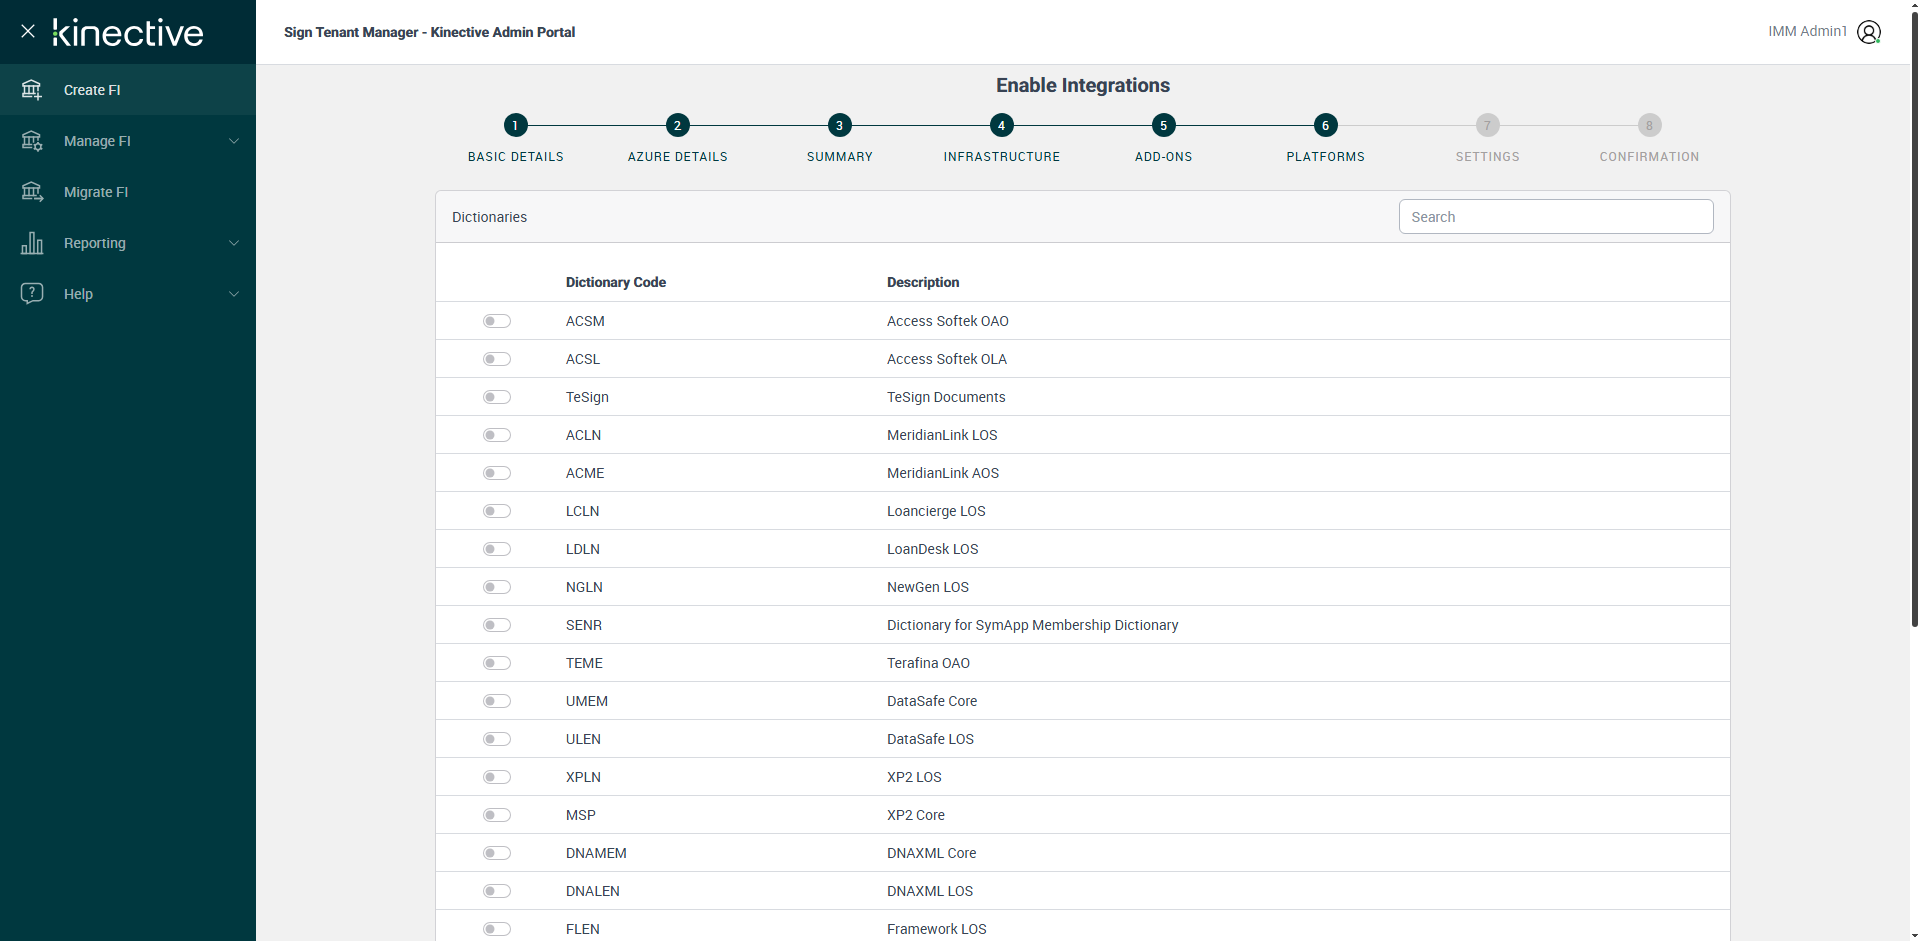This screenshot has height=941, width=1920.
Task: Enable the LCLN Loancierge LOS toggle
Action: pos(497,511)
